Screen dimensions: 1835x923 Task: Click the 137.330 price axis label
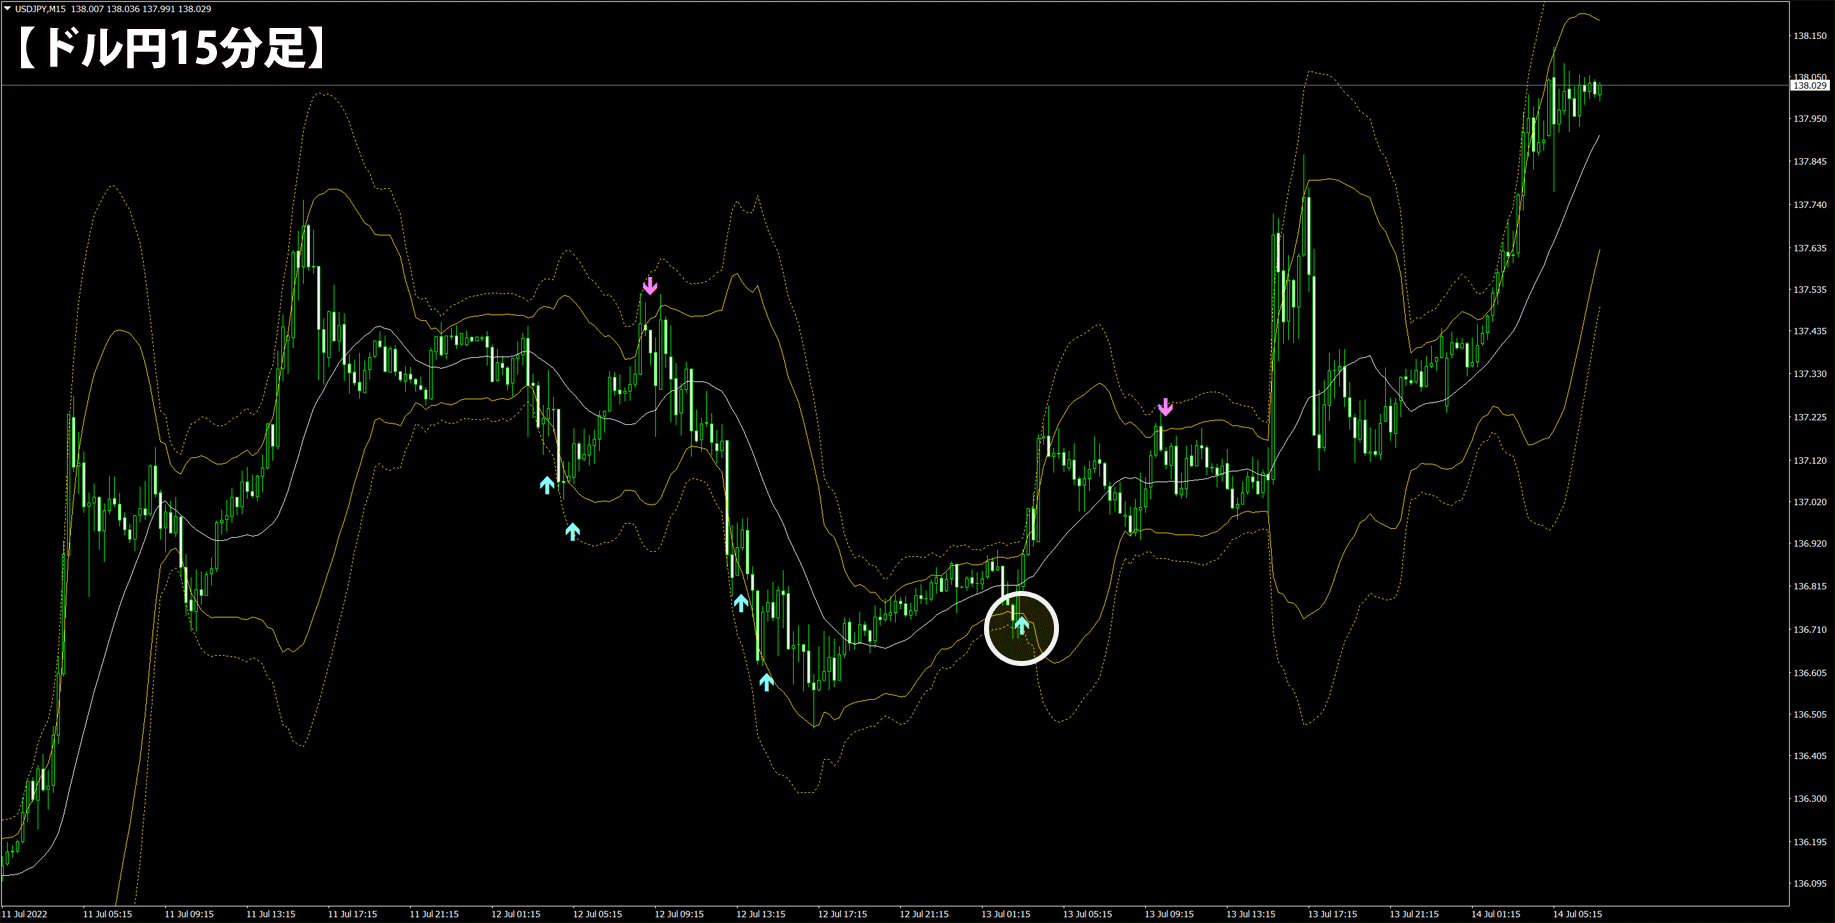[1810, 374]
